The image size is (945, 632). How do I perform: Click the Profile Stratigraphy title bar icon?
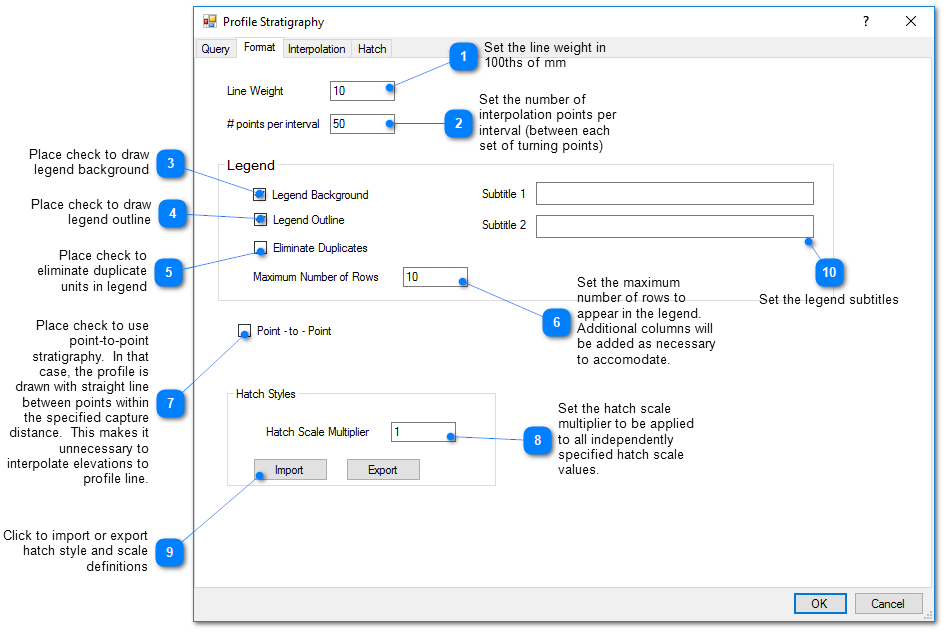coord(210,21)
